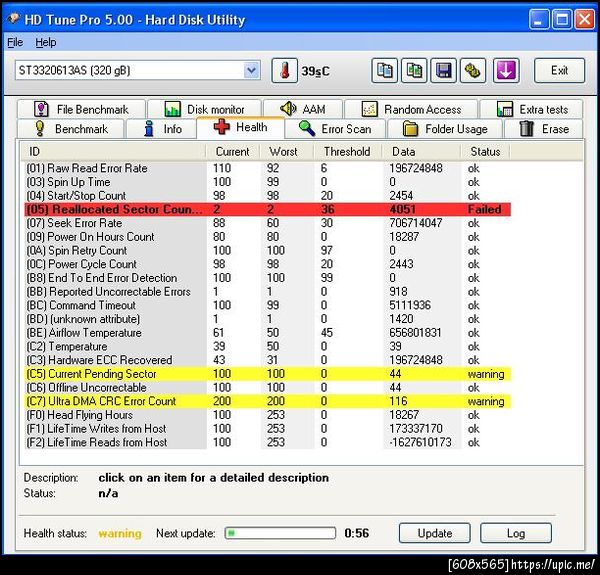Click the copy screenshot toolbar icon
The height and width of the screenshot is (575, 600).
(x=414, y=70)
